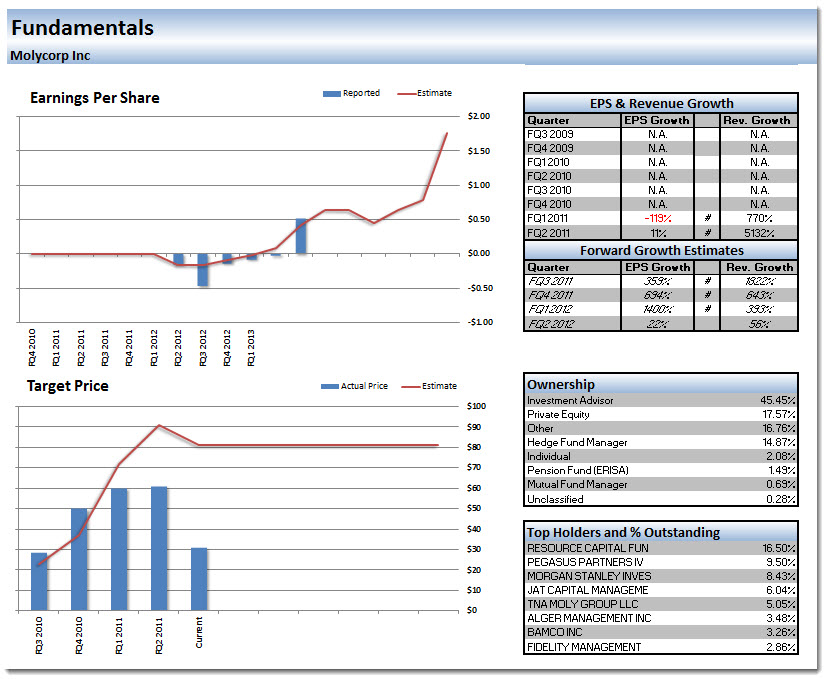Select the "RESOURCE CAPITAL FUN" holder name
Viewport: 827px width, 679px height.
tap(588, 549)
